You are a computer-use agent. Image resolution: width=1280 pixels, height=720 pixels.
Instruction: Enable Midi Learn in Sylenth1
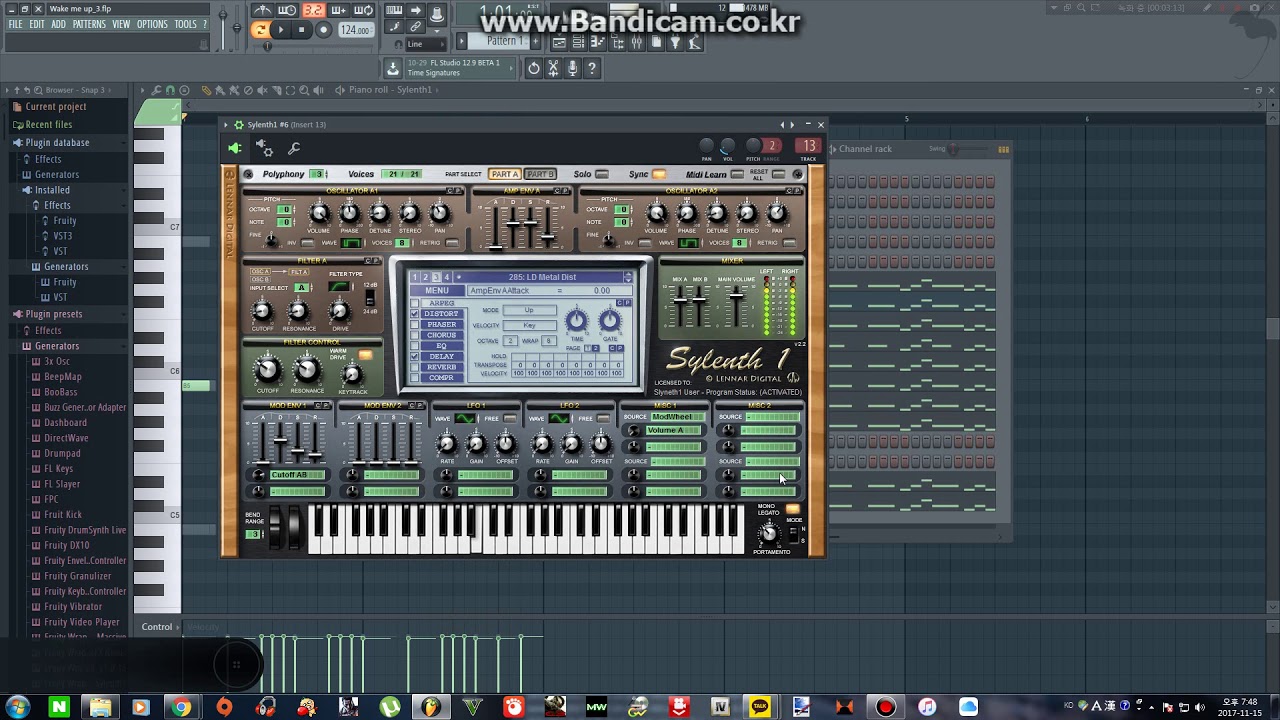(736, 174)
